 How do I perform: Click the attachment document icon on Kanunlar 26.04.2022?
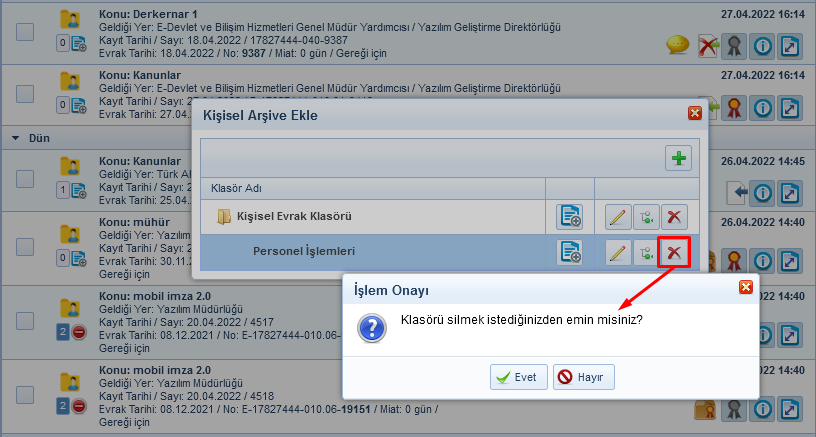coord(79,190)
